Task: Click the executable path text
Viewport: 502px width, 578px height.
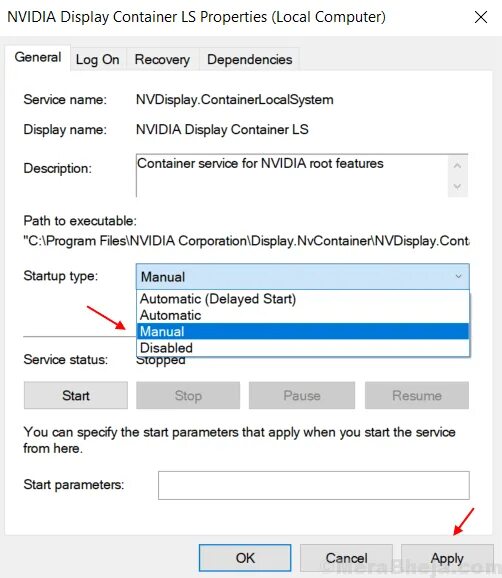Action: pyautogui.click(x=246, y=241)
